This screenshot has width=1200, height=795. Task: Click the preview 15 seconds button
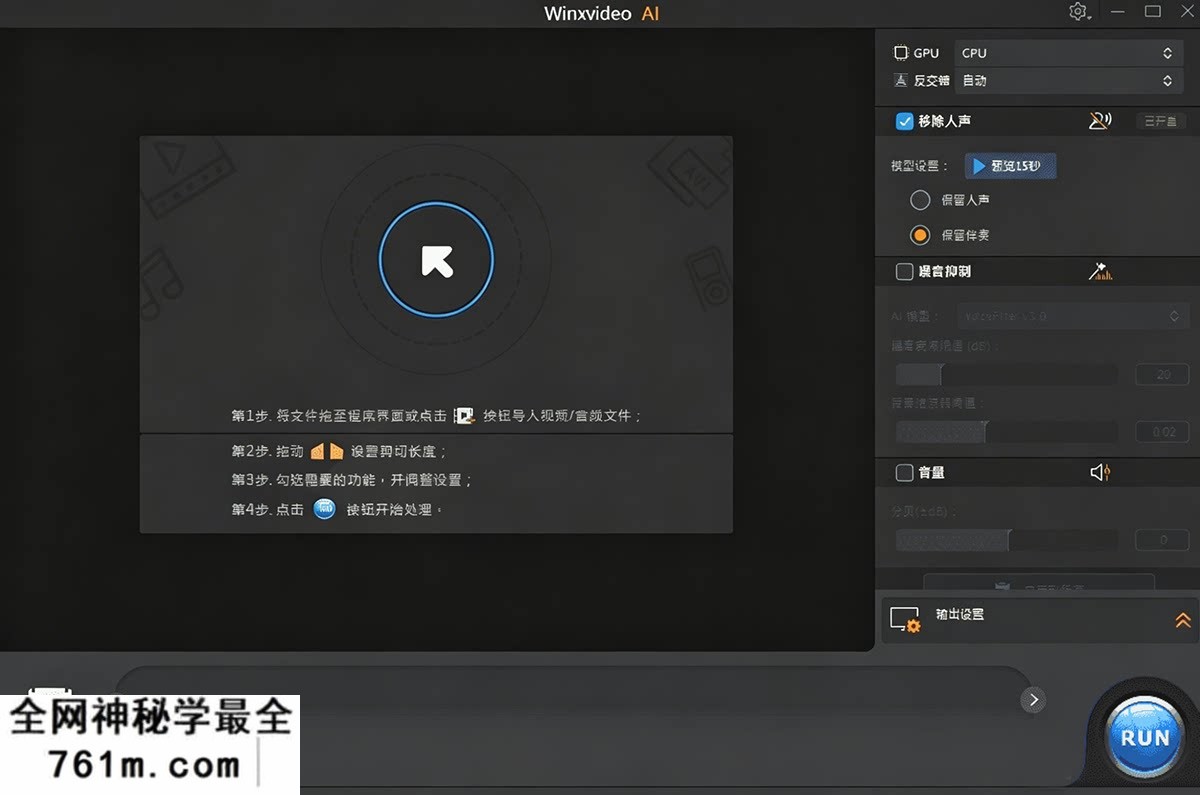point(1010,166)
